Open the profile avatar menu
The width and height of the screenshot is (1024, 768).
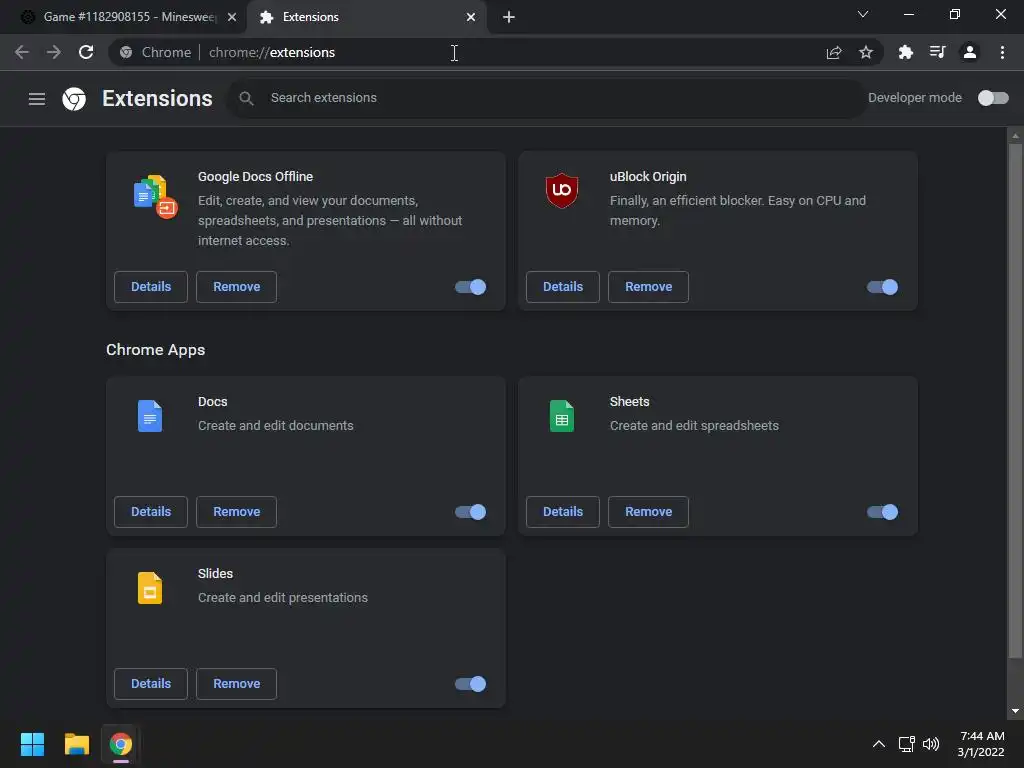point(970,52)
